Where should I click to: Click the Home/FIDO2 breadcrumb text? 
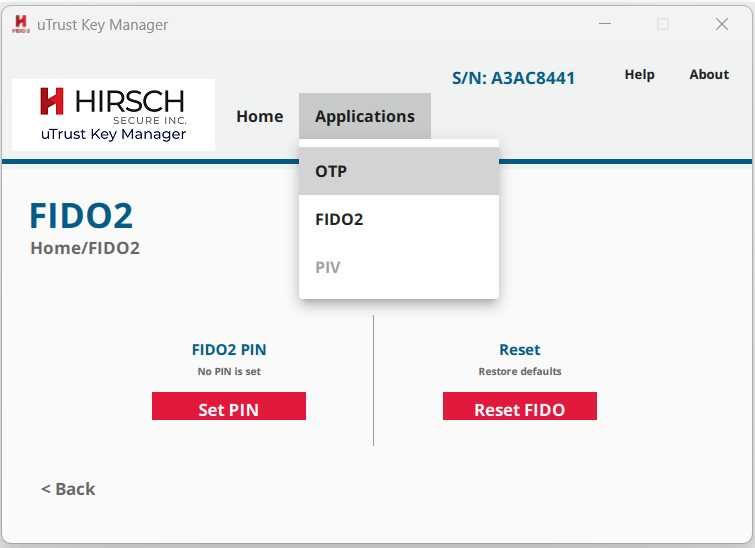point(85,248)
